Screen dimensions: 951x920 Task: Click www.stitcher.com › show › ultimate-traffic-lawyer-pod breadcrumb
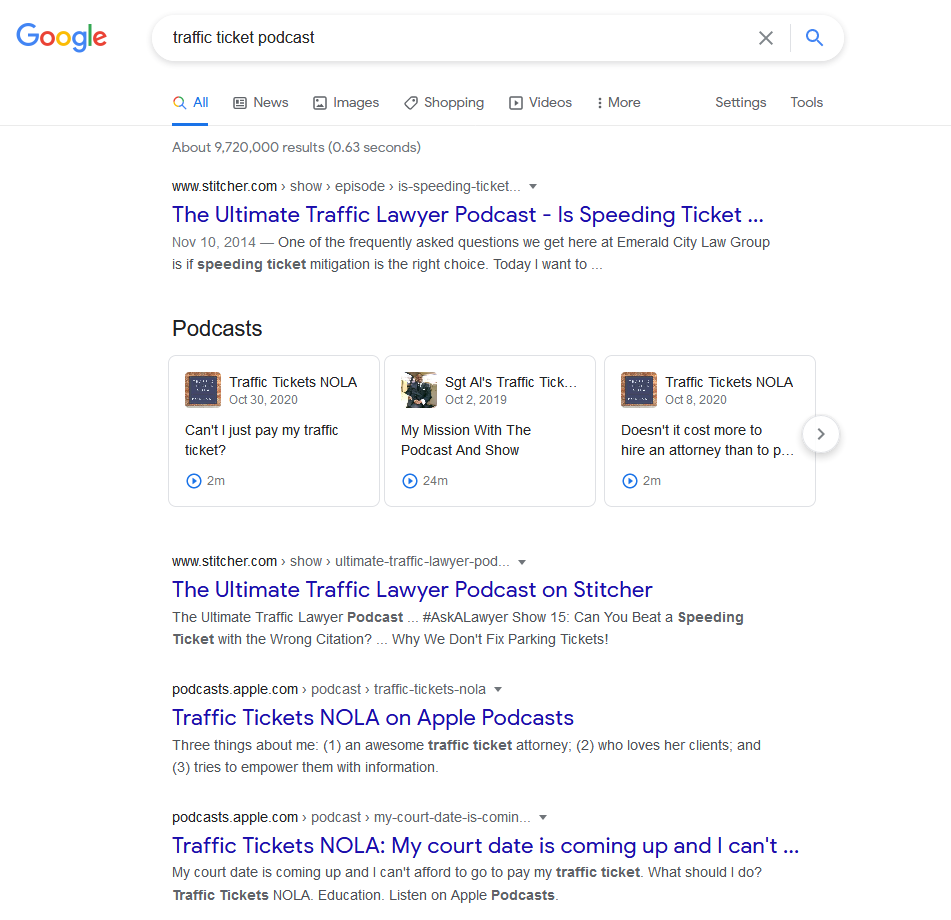tap(341, 562)
